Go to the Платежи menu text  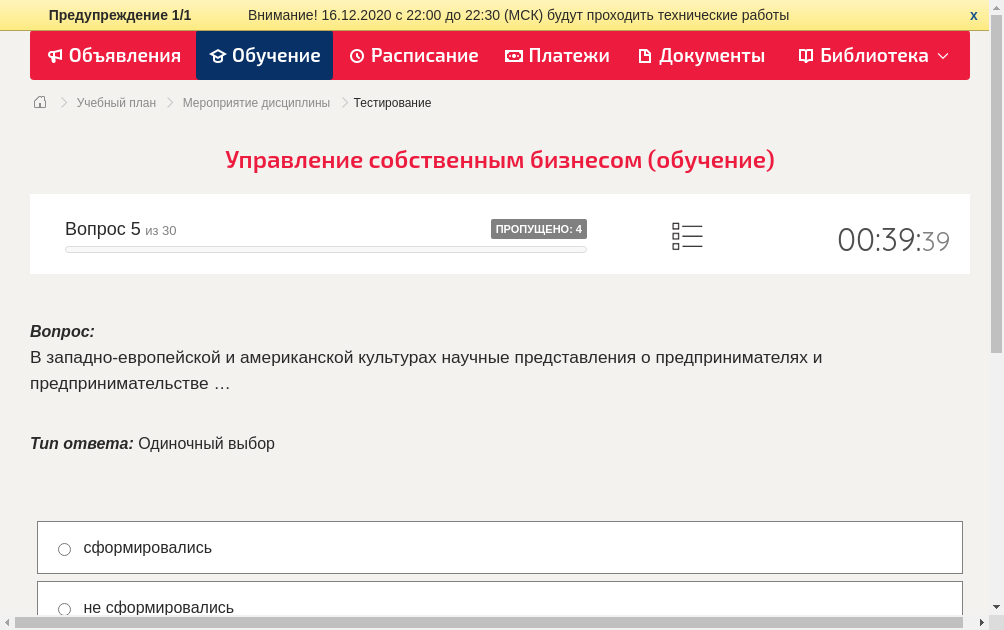tap(569, 56)
